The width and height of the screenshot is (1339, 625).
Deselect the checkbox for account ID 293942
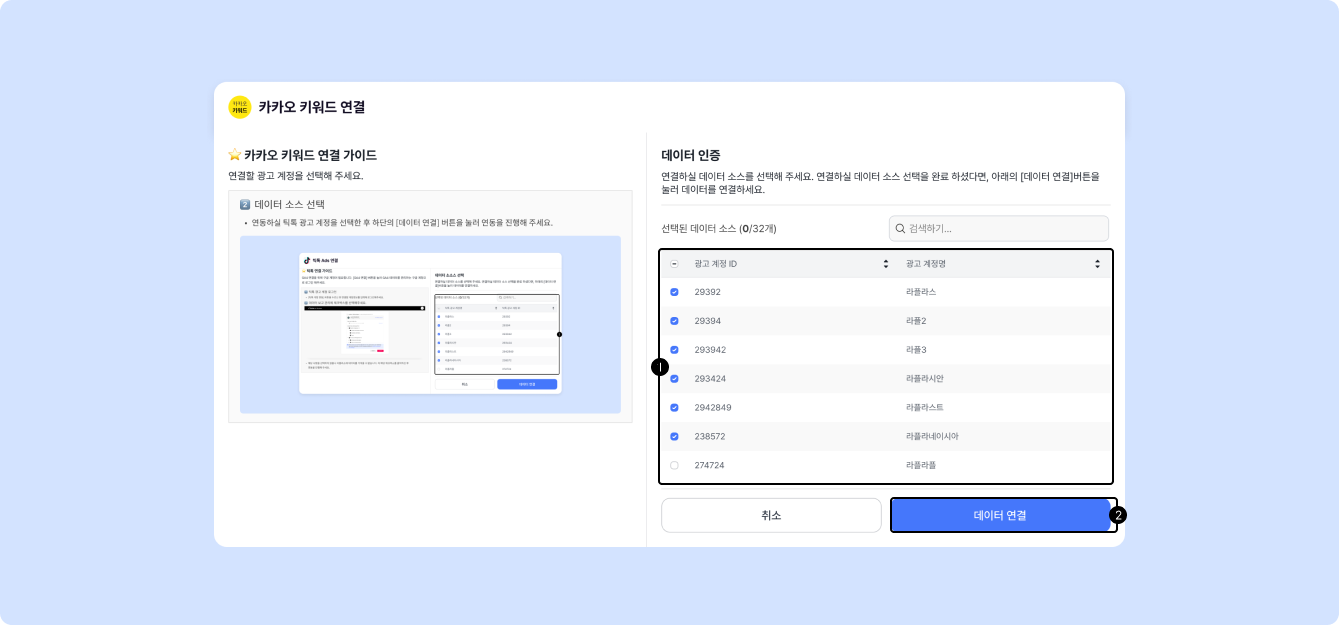(674, 350)
